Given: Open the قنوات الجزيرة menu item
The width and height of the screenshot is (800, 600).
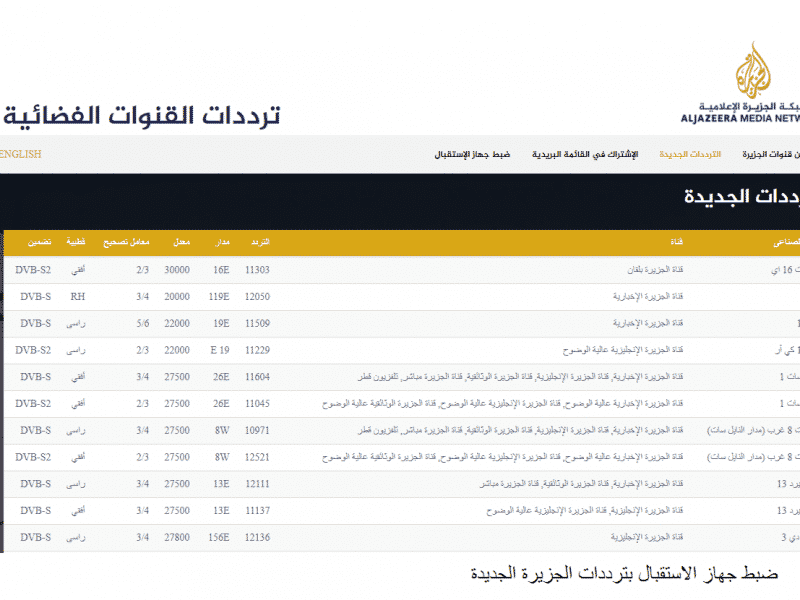Looking at the screenshot, I should point(771,154).
